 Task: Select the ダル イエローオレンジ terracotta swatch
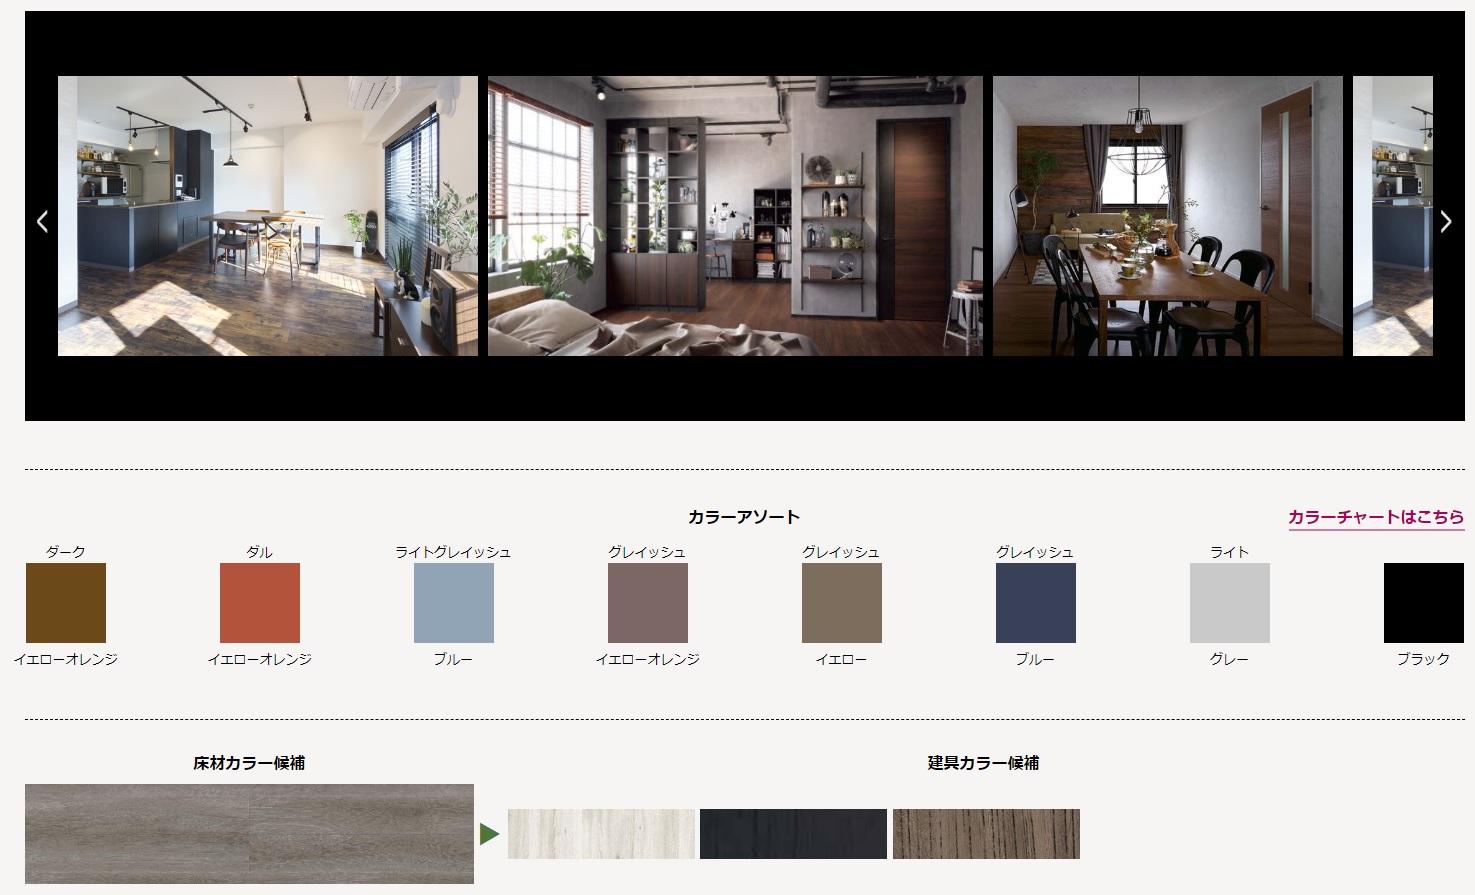coord(260,603)
